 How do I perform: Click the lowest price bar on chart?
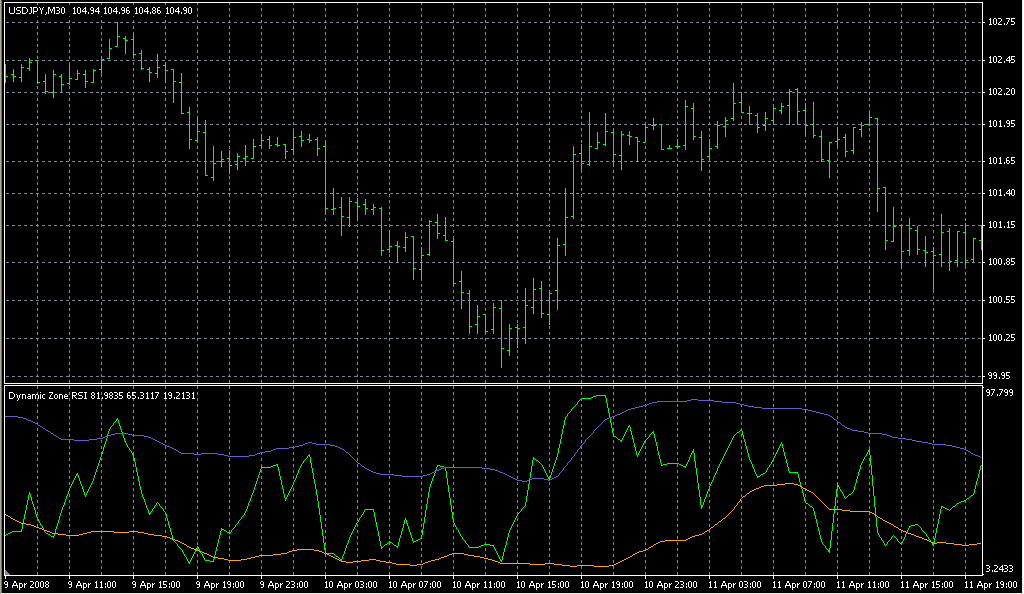coord(505,352)
